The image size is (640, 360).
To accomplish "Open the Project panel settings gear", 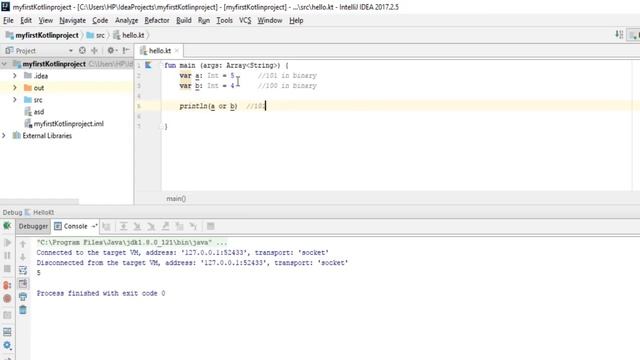I will pyautogui.click(x=111, y=50).
